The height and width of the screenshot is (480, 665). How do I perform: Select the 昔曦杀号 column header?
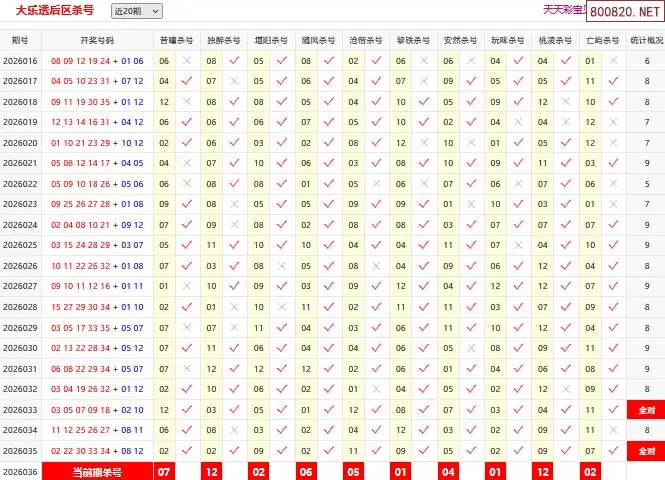coord(176,41)
